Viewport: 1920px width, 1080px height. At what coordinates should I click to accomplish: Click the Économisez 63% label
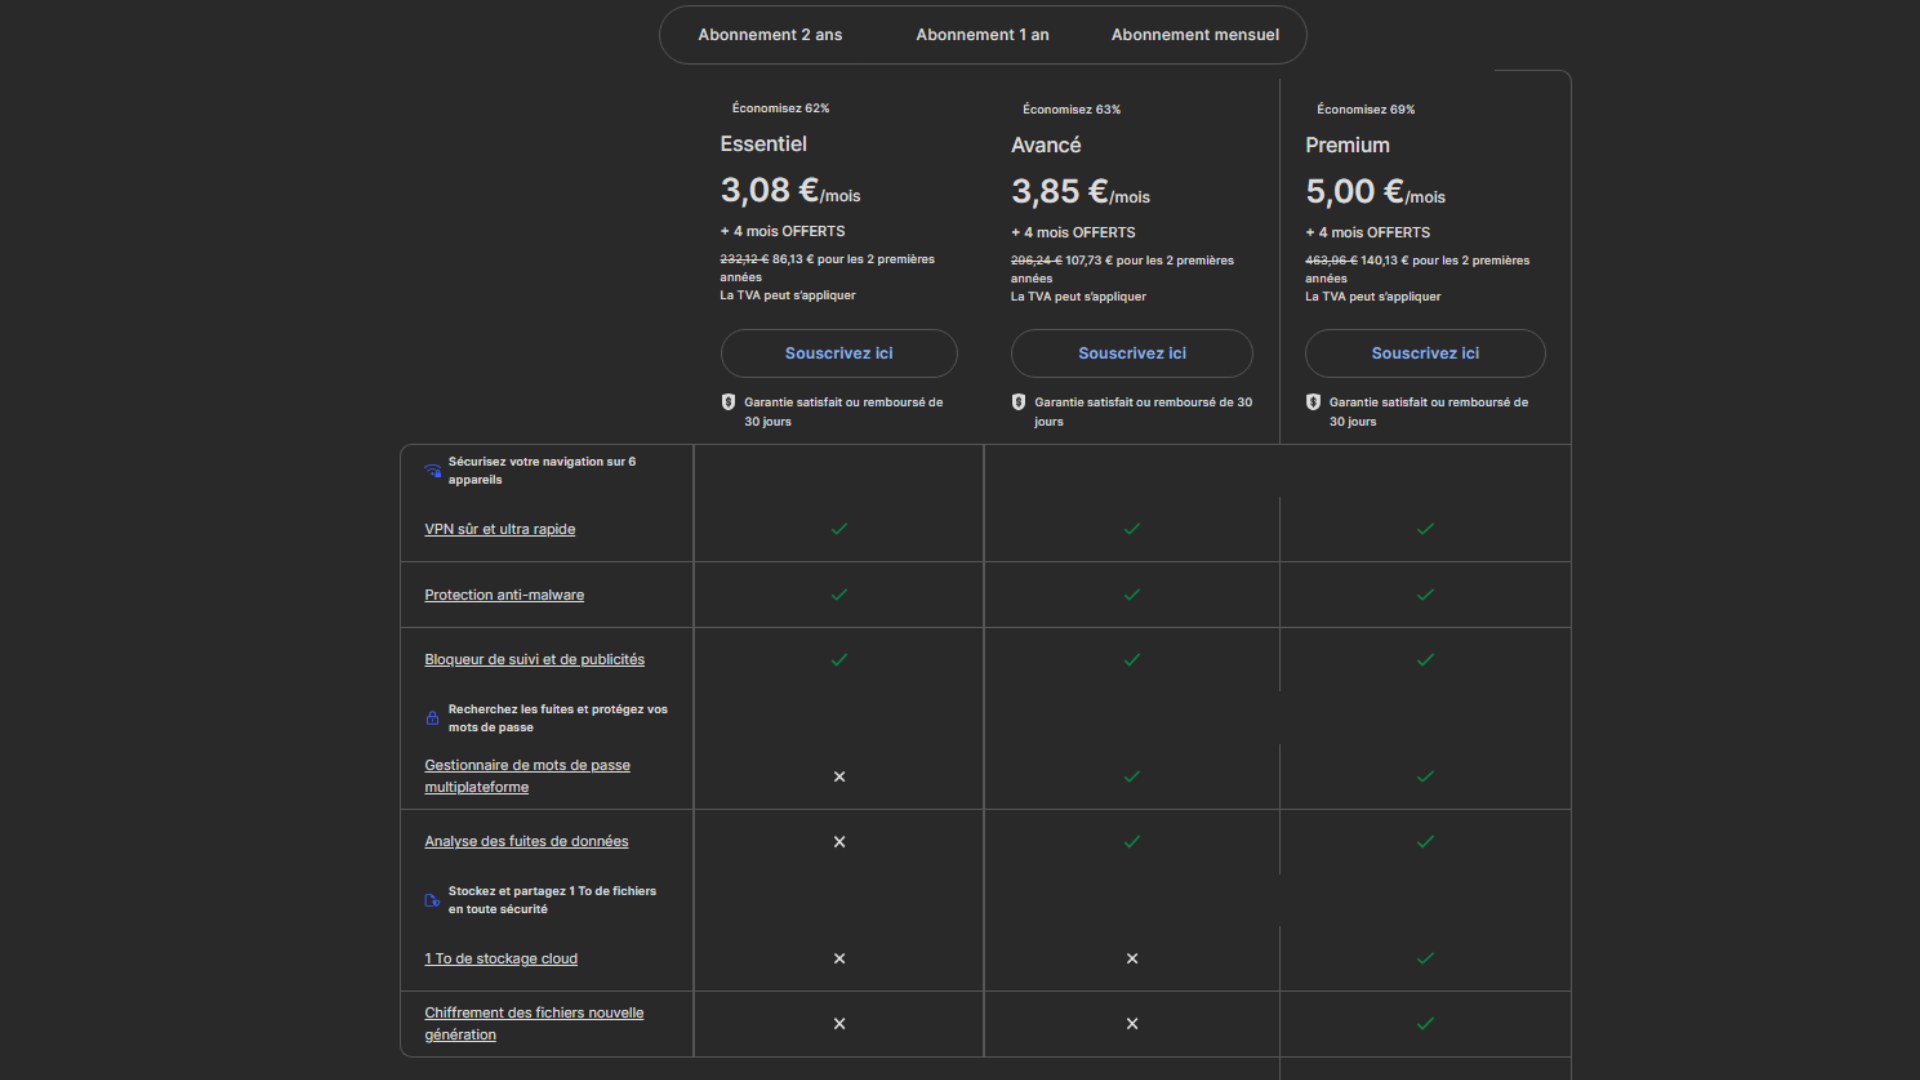pyautogui.click(x=1071, y=109)
